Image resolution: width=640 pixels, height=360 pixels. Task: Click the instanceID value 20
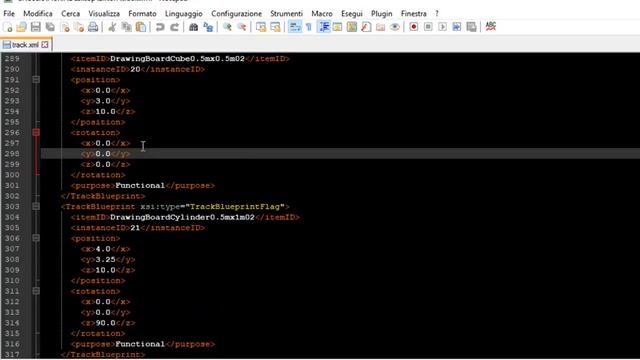coord(135,69)
